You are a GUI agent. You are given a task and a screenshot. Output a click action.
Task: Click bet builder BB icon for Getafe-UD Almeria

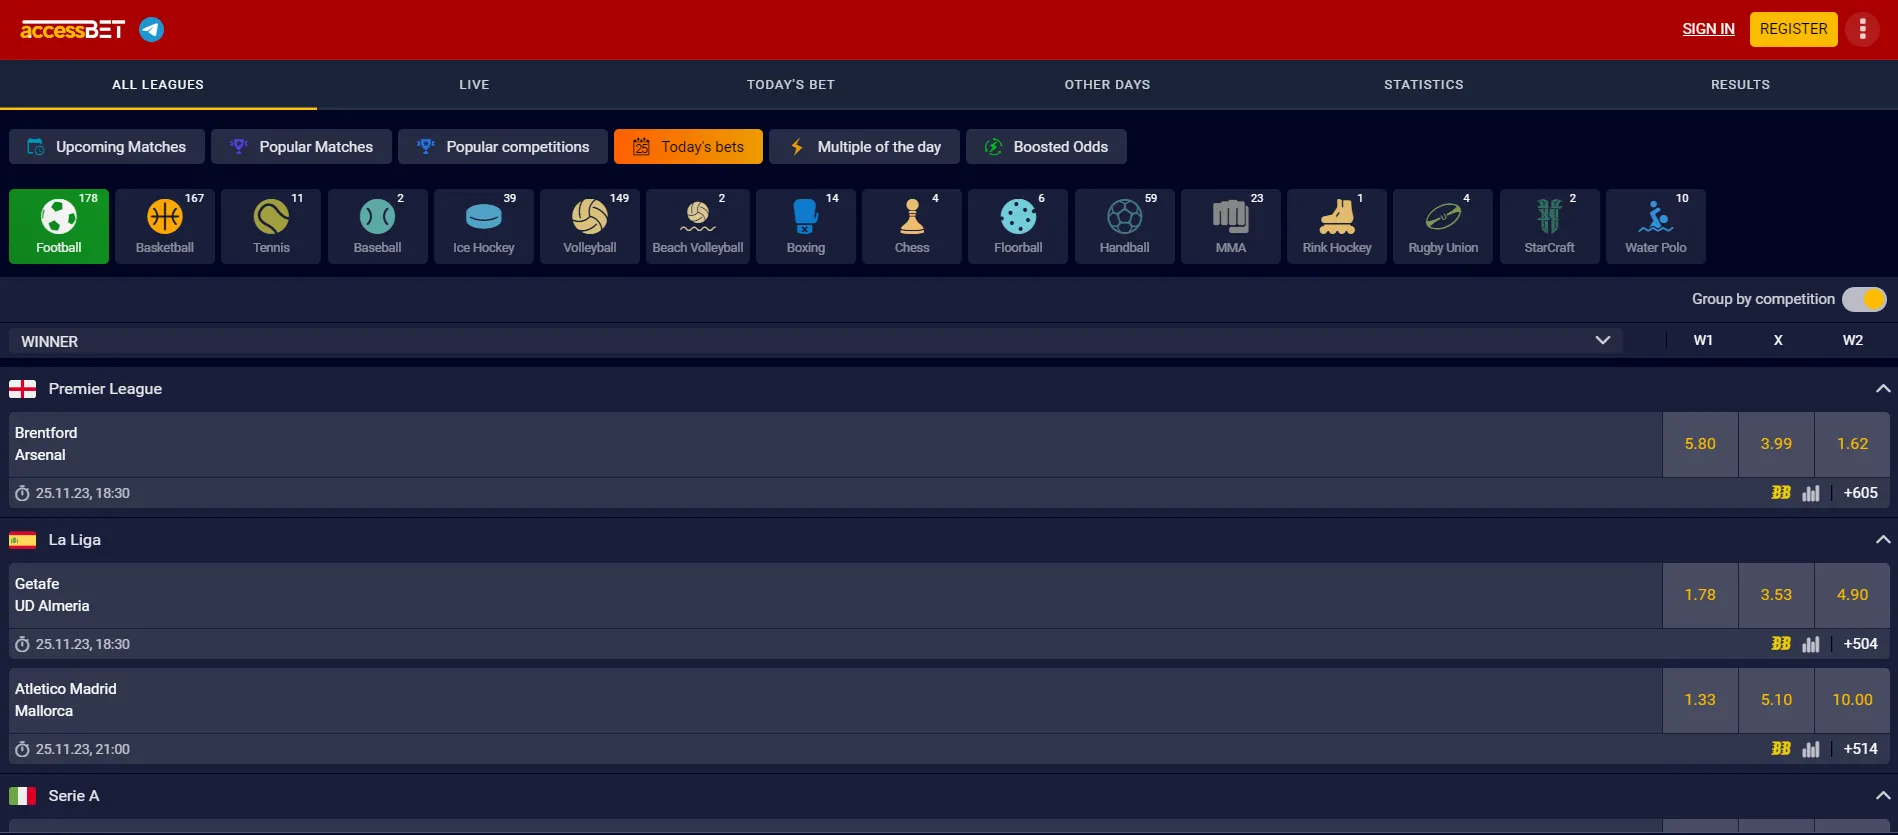click(1781, 644)
